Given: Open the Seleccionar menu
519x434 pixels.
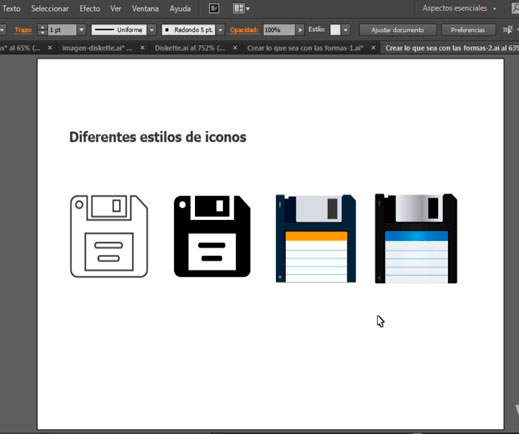Looking at the screenshot, I should pos(50,9).
